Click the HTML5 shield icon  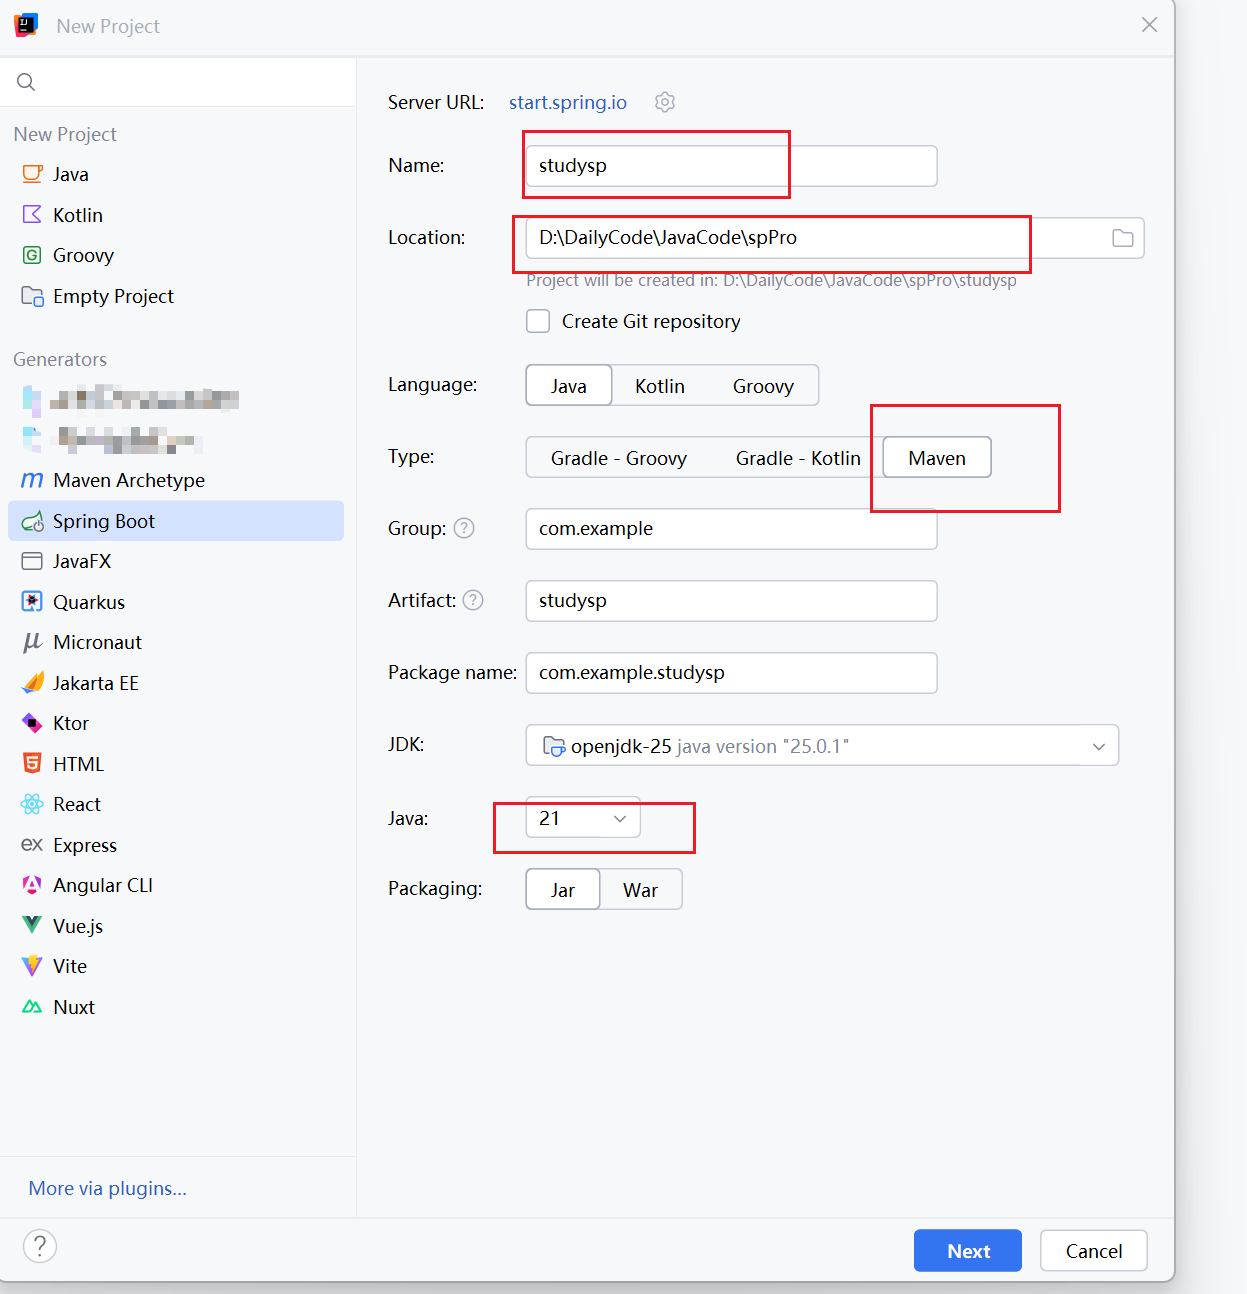coord(33,764)
